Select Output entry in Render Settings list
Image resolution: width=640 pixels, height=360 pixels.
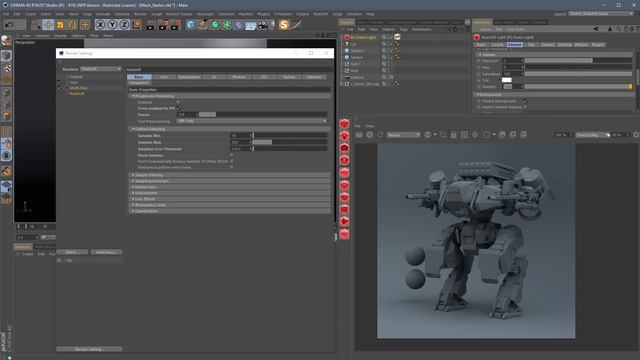coord(76,77)
